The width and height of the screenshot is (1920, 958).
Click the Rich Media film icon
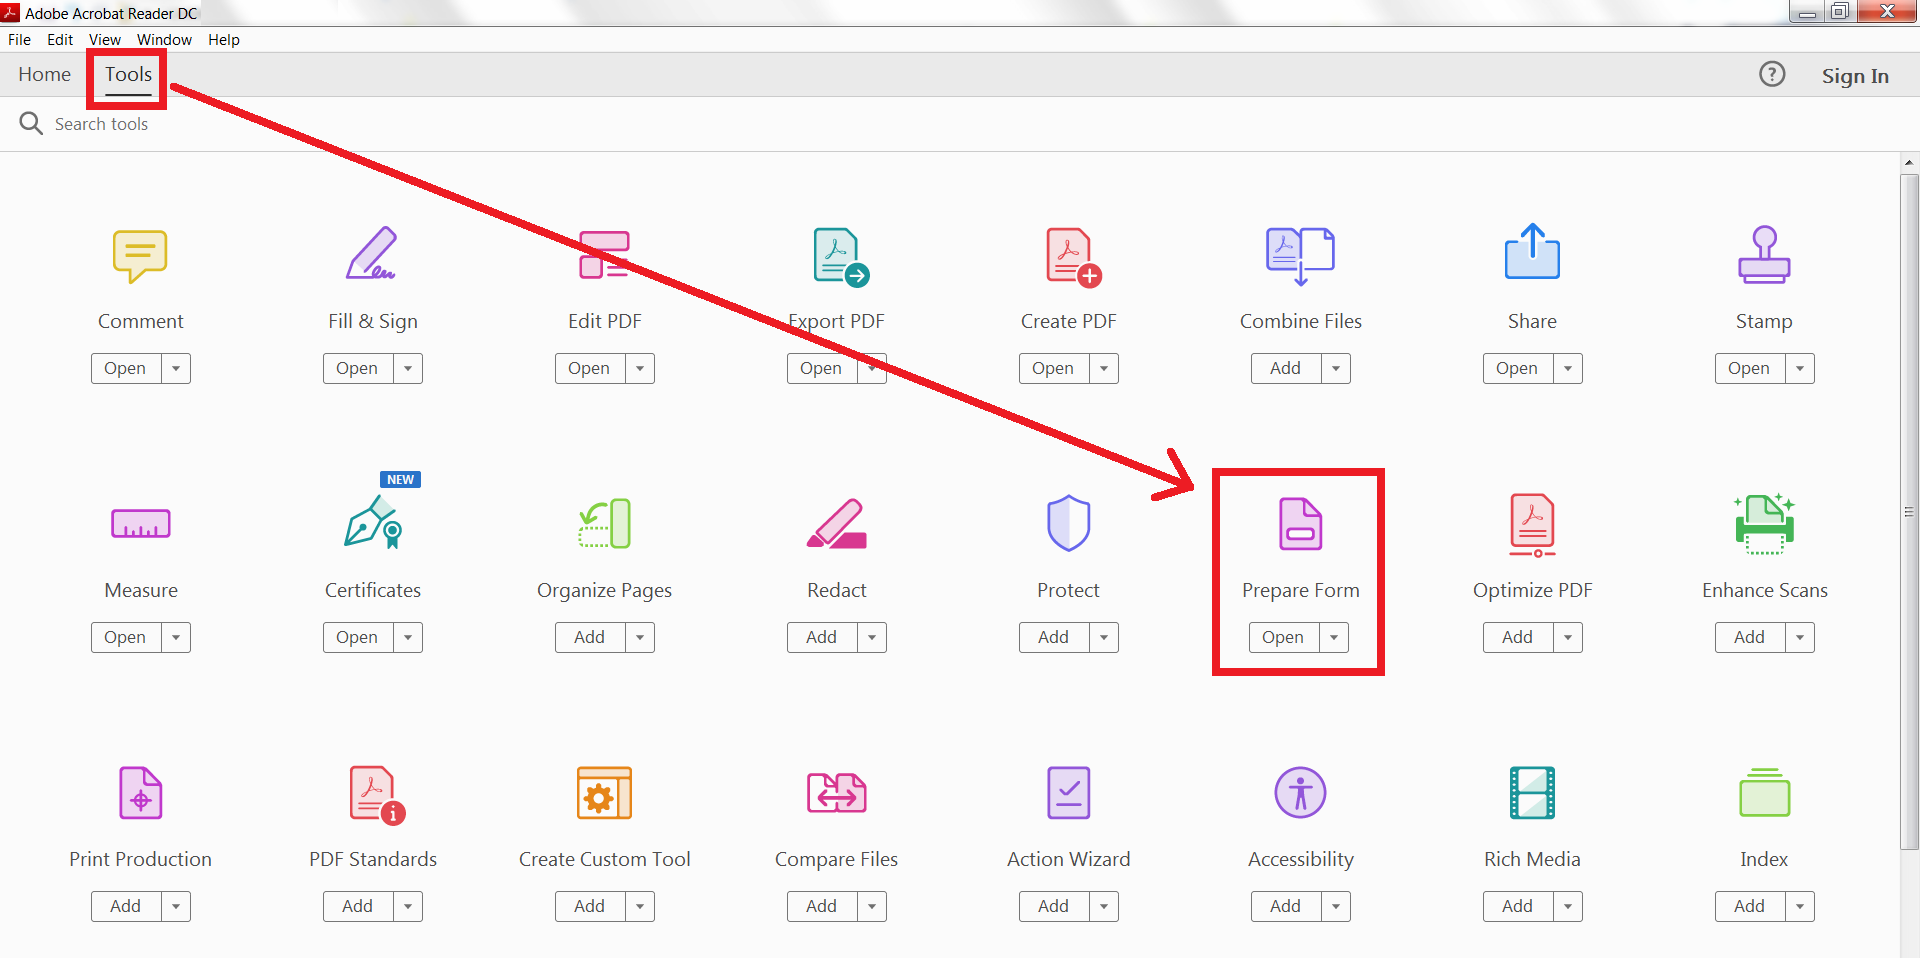coord(1532,792)
